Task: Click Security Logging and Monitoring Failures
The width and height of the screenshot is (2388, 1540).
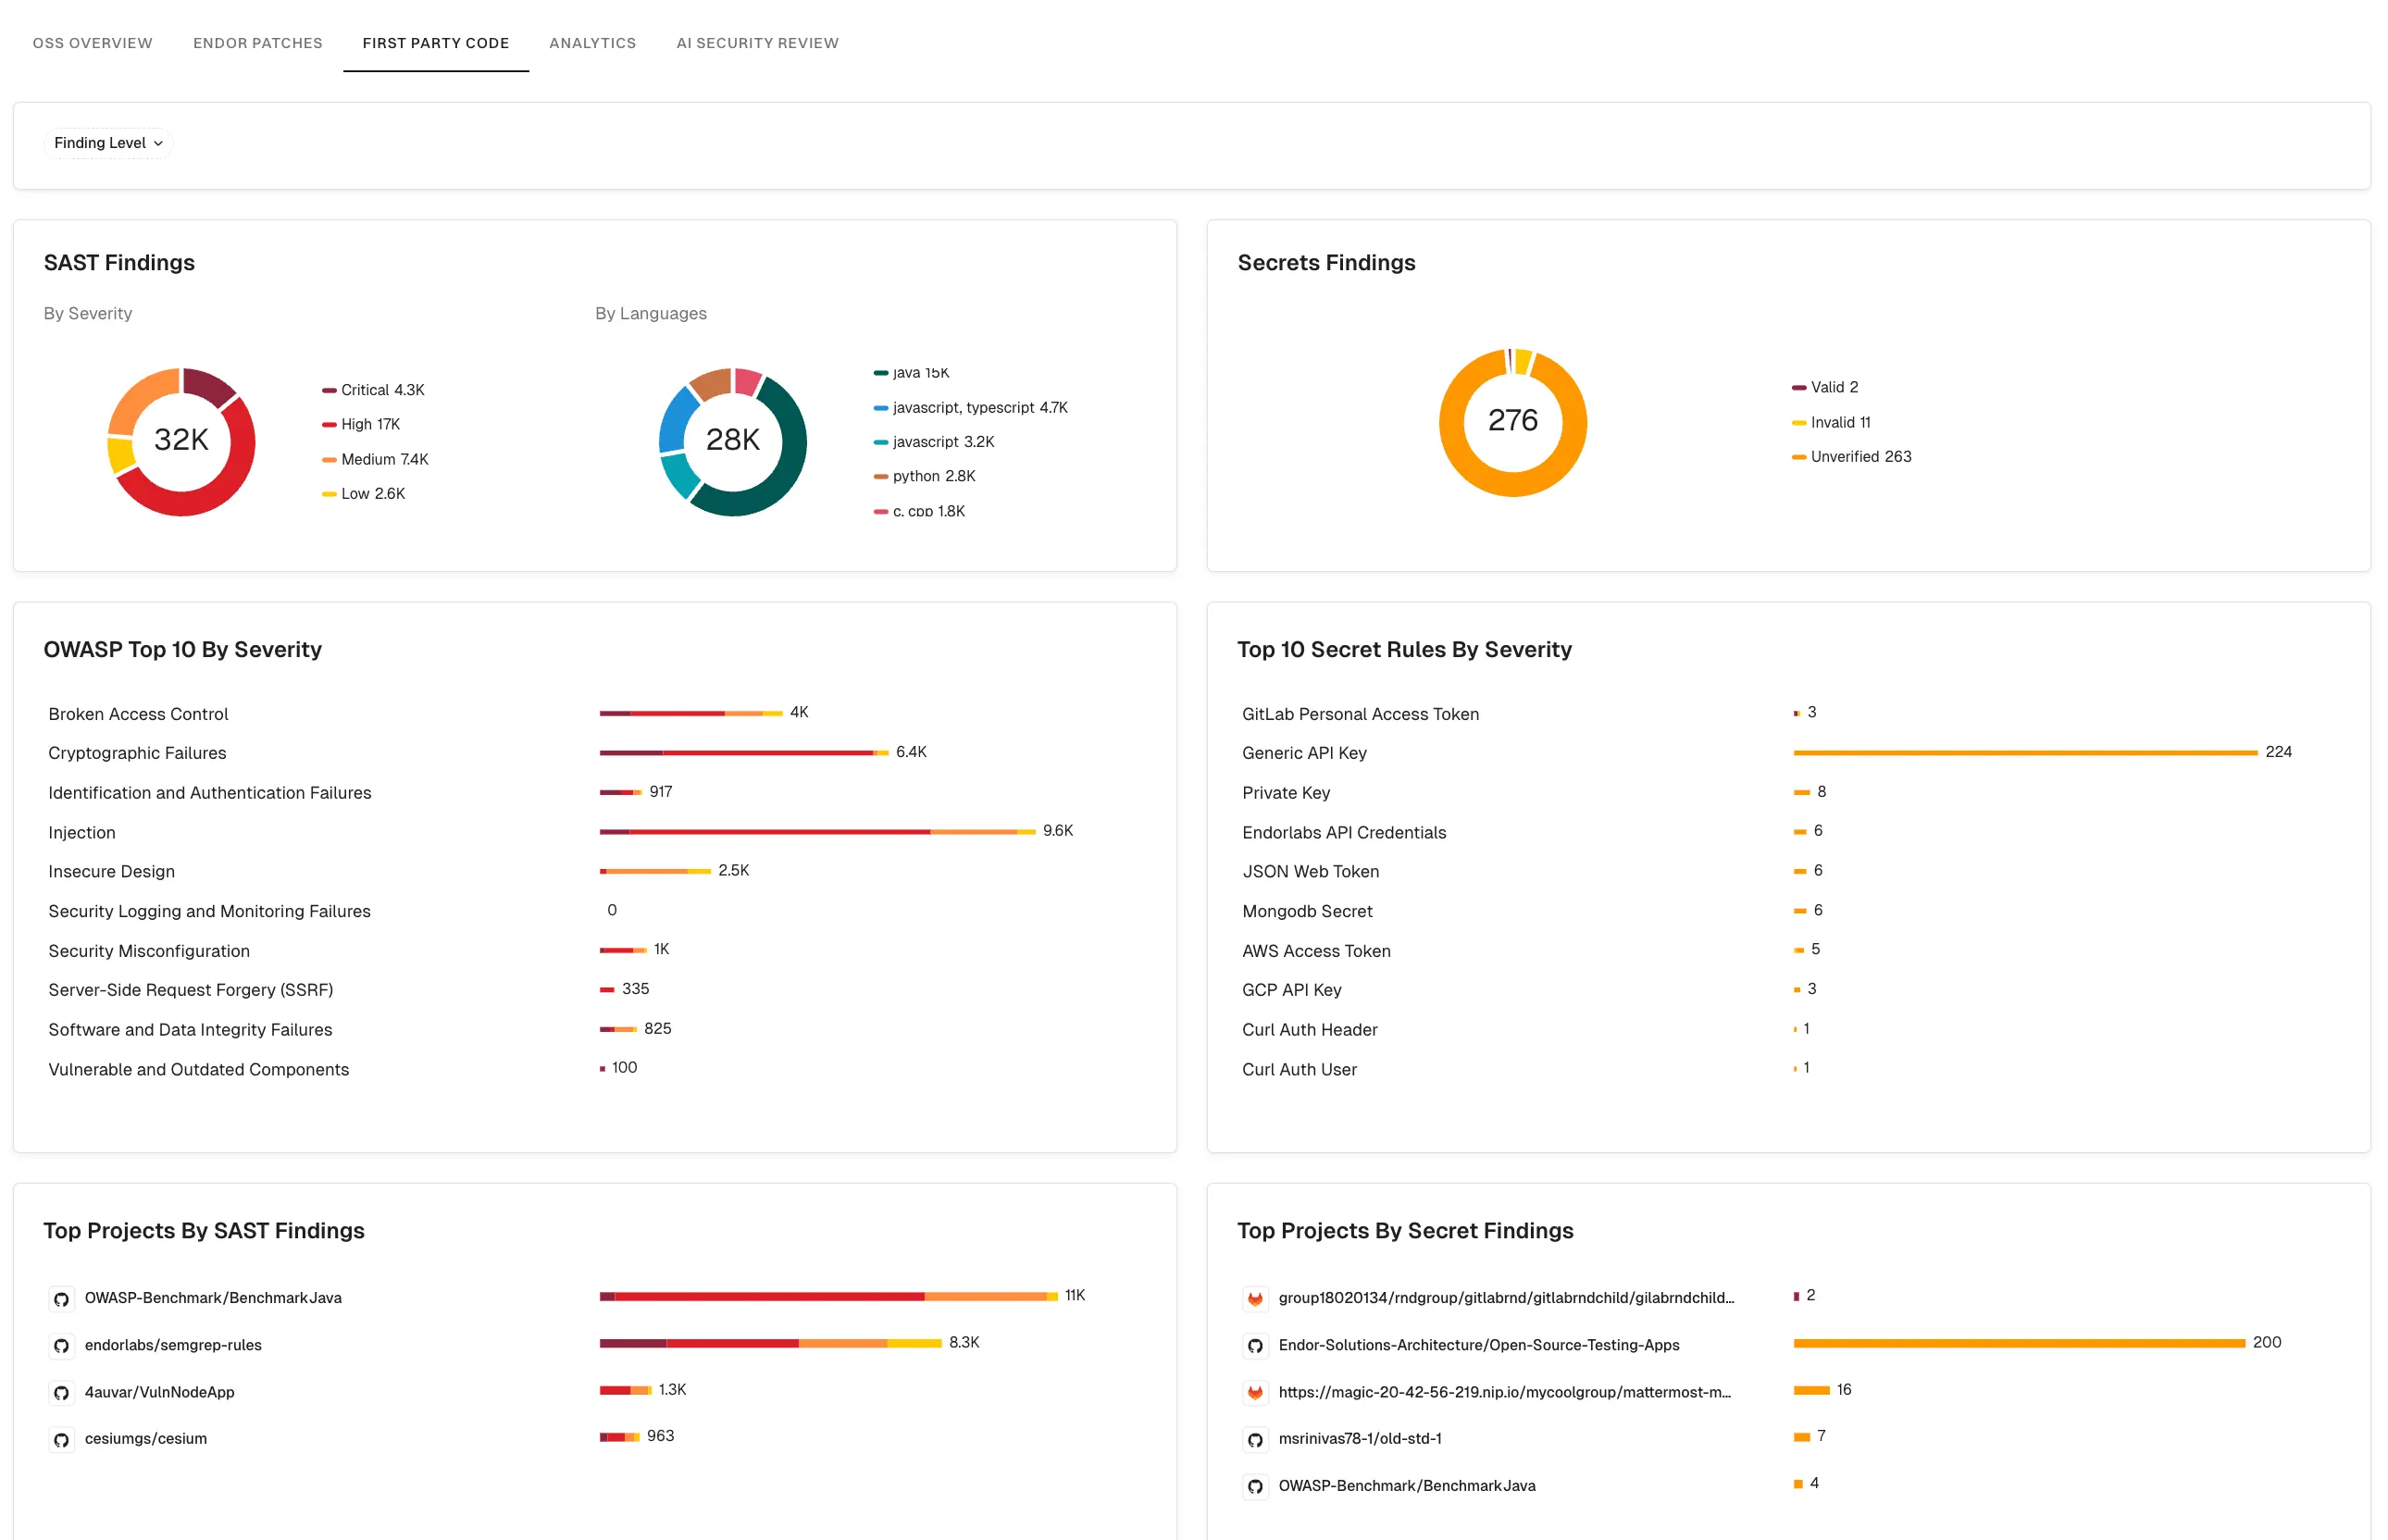Action: tap(209, 911)
